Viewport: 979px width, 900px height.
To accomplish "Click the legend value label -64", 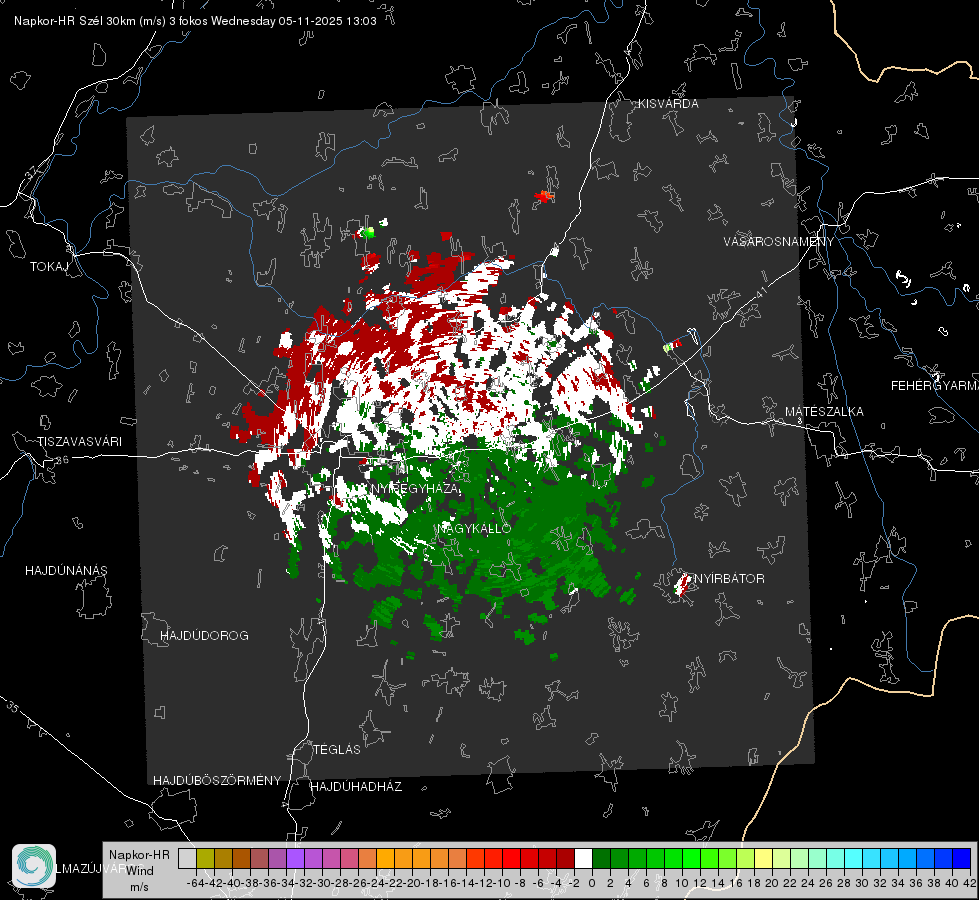I will pos(195,883).
